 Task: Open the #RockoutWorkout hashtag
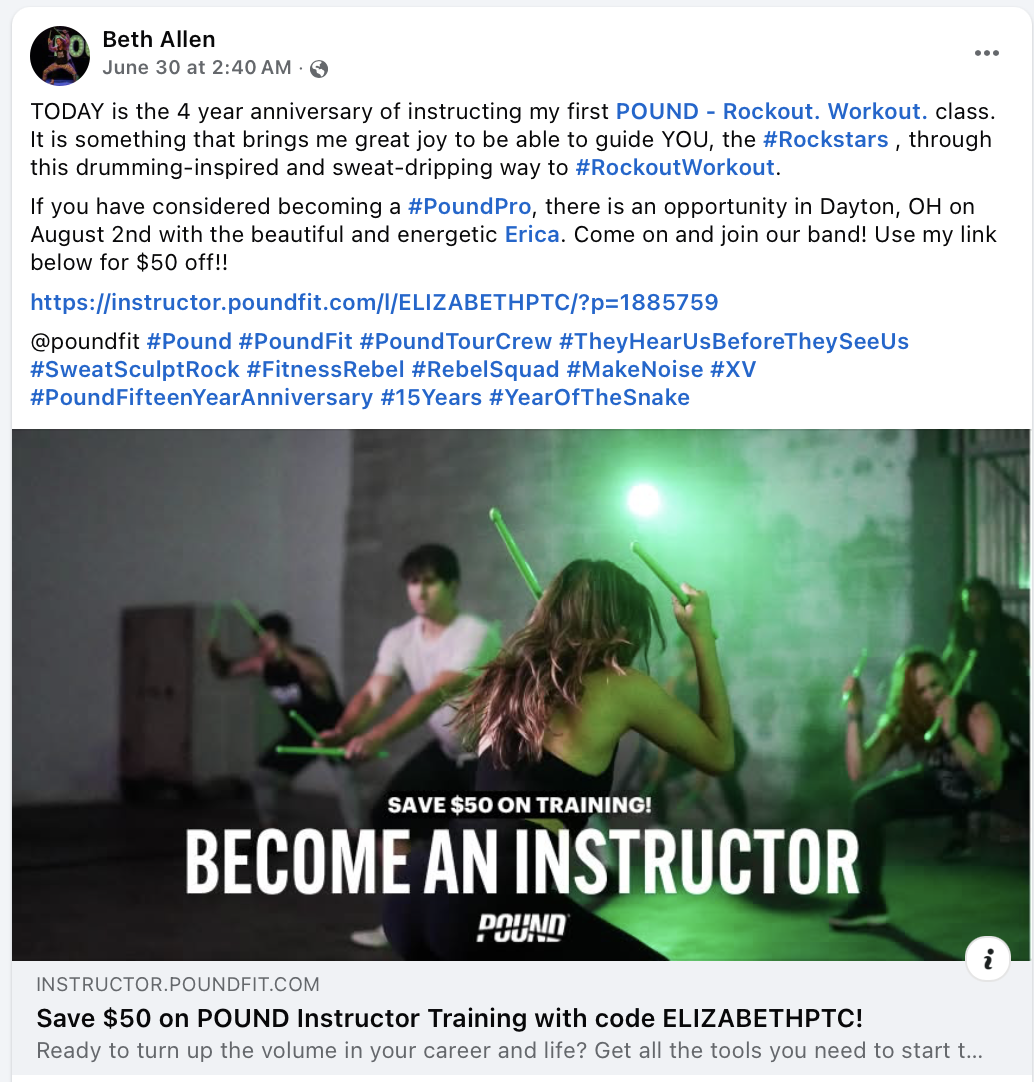(x=675, y=168)
